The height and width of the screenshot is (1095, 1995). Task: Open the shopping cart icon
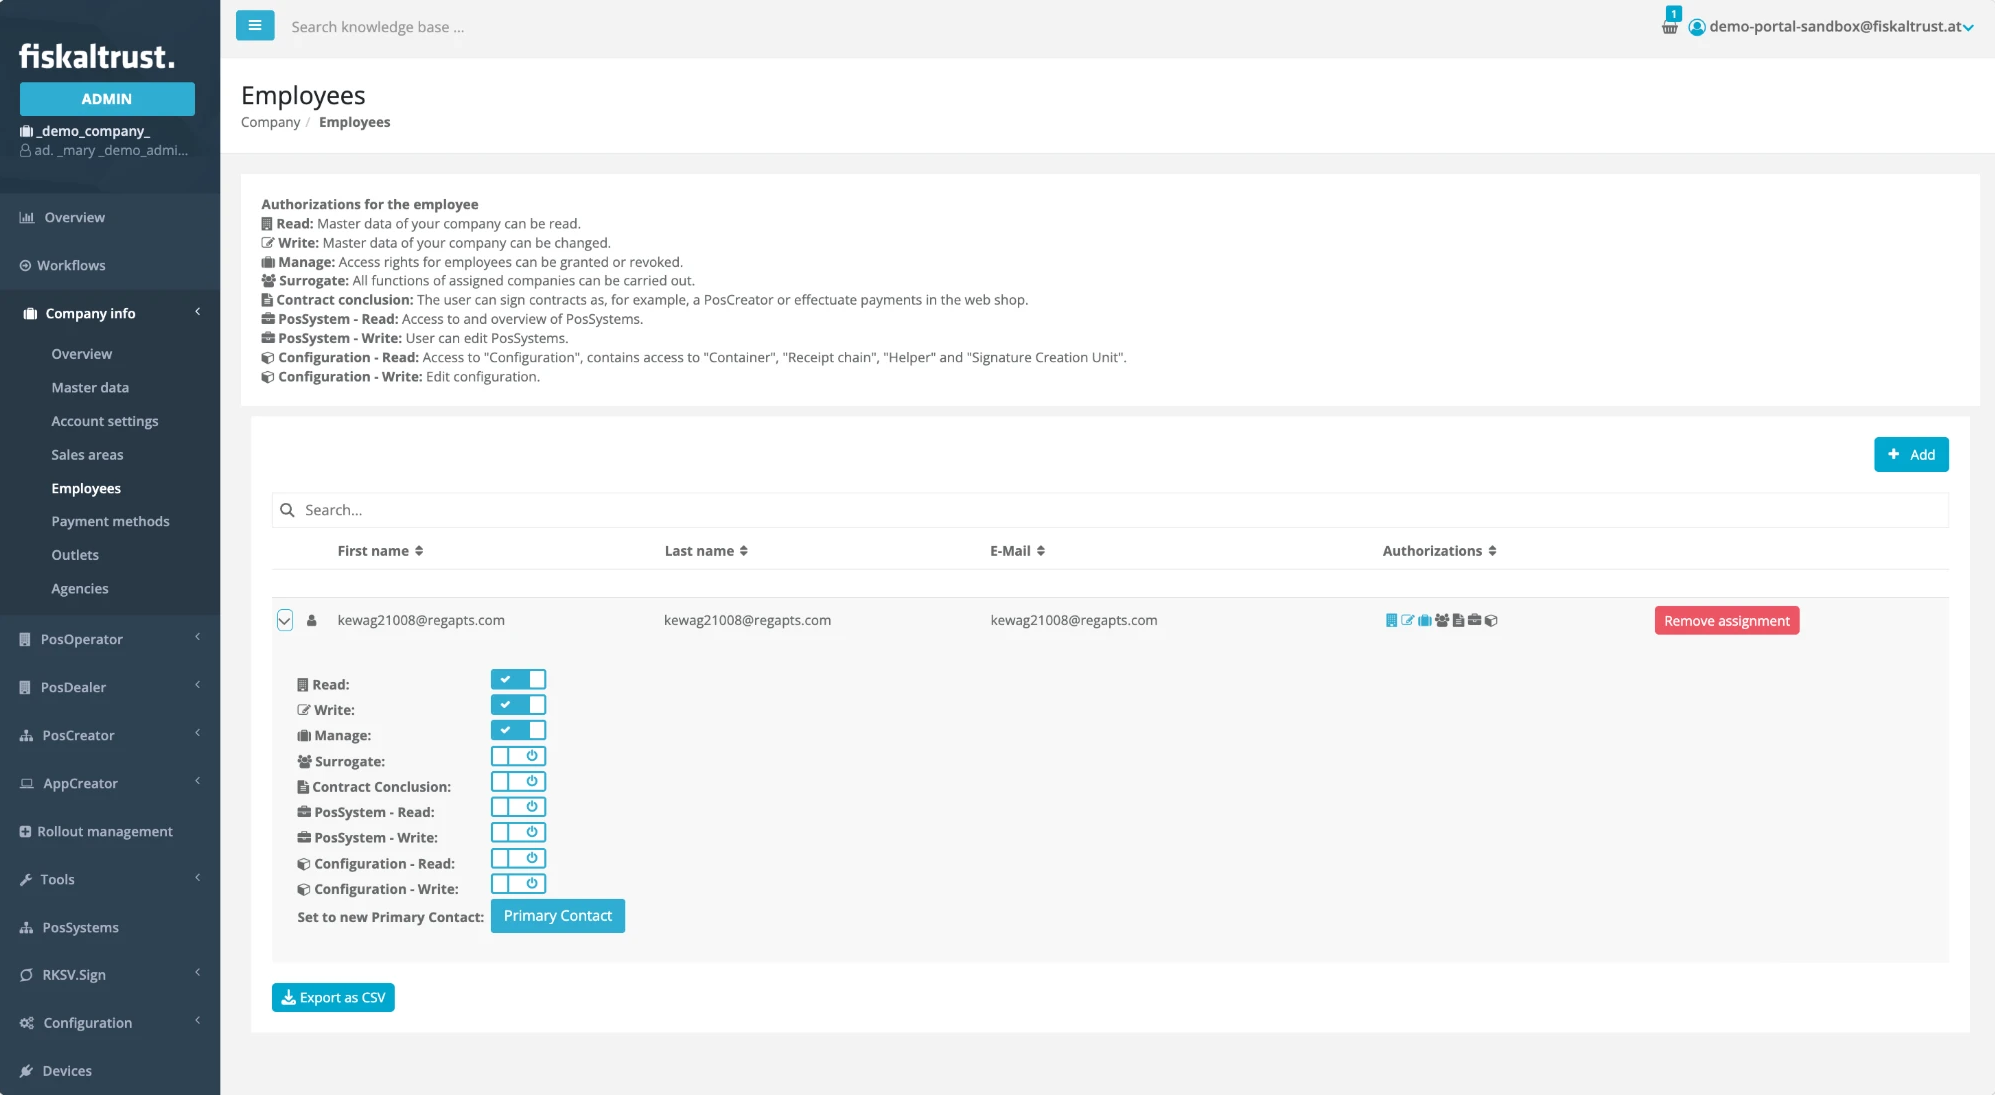[x=1669, y=27]
